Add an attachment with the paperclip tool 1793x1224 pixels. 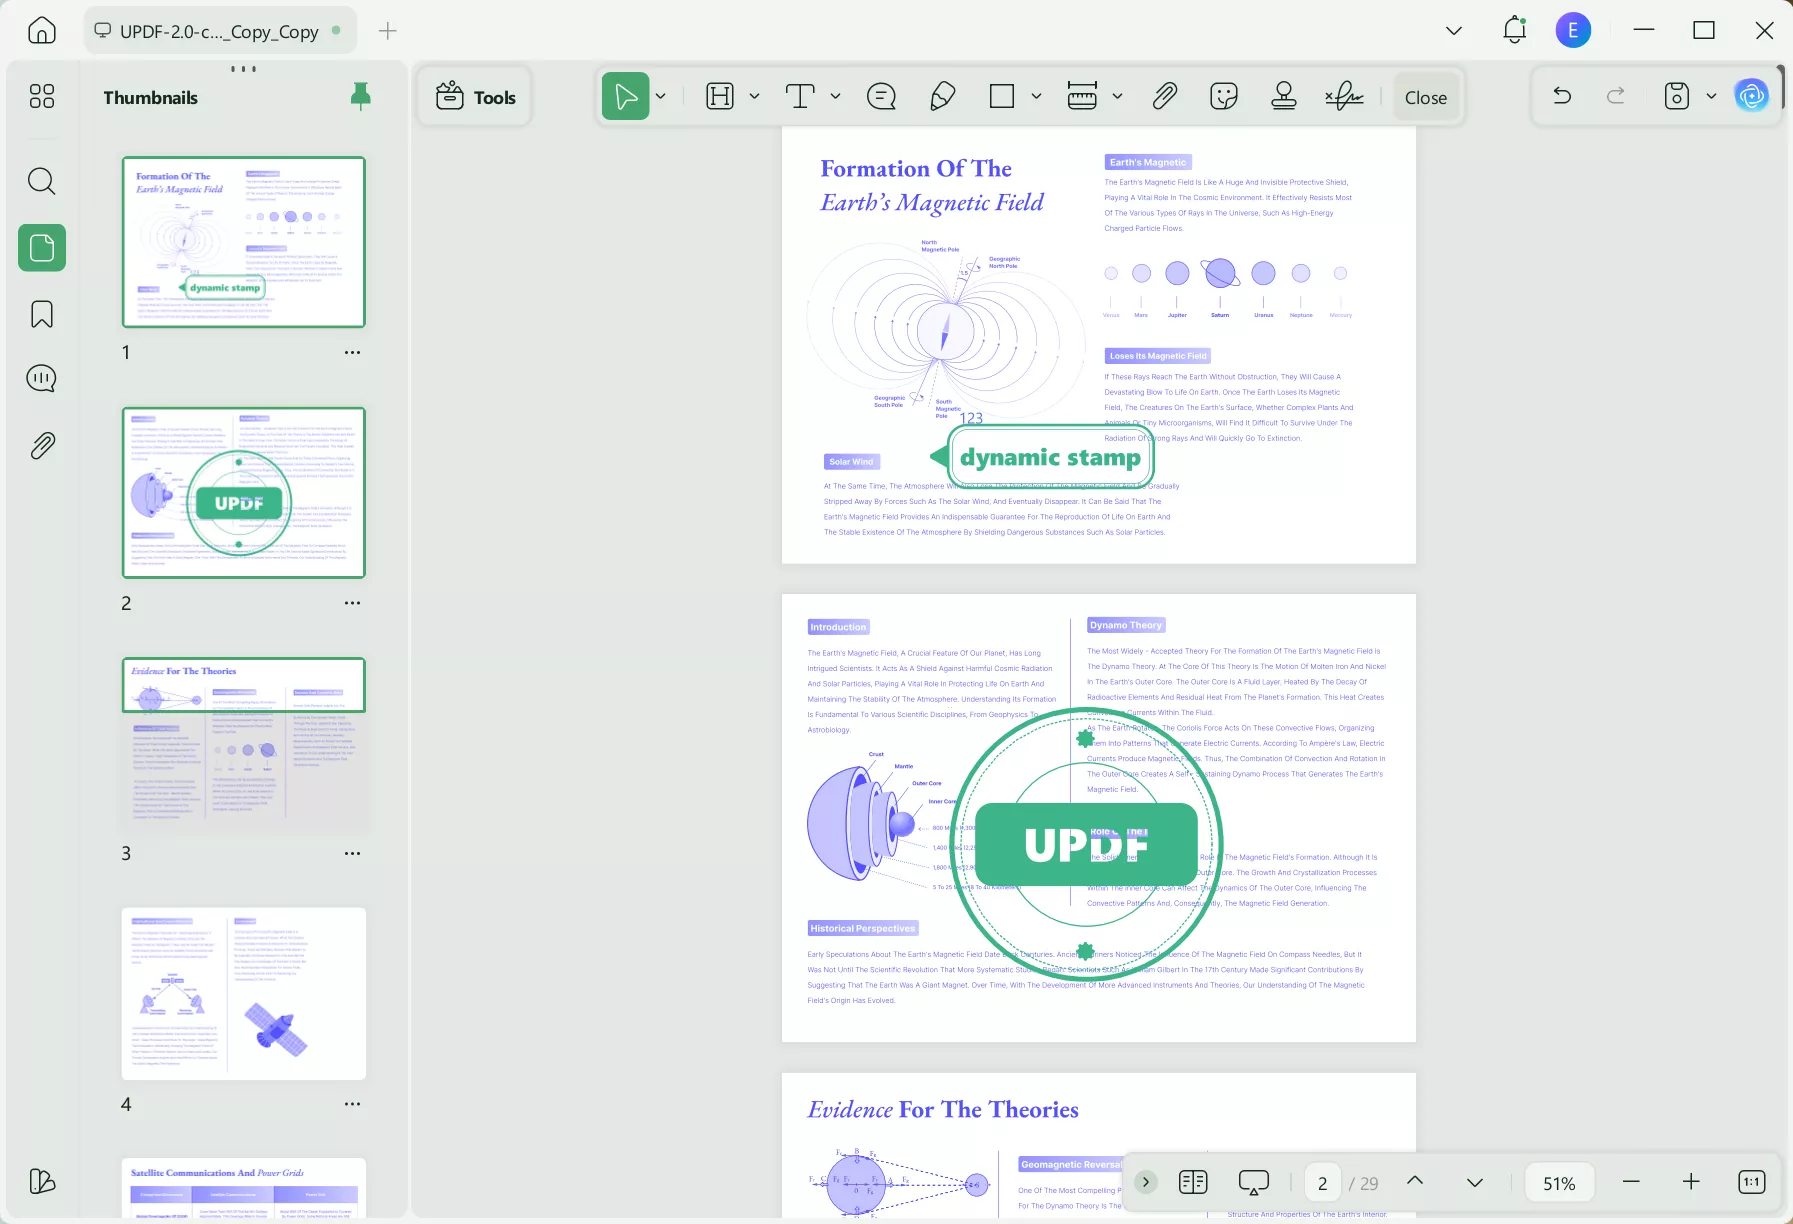[x=1164, y=96]
